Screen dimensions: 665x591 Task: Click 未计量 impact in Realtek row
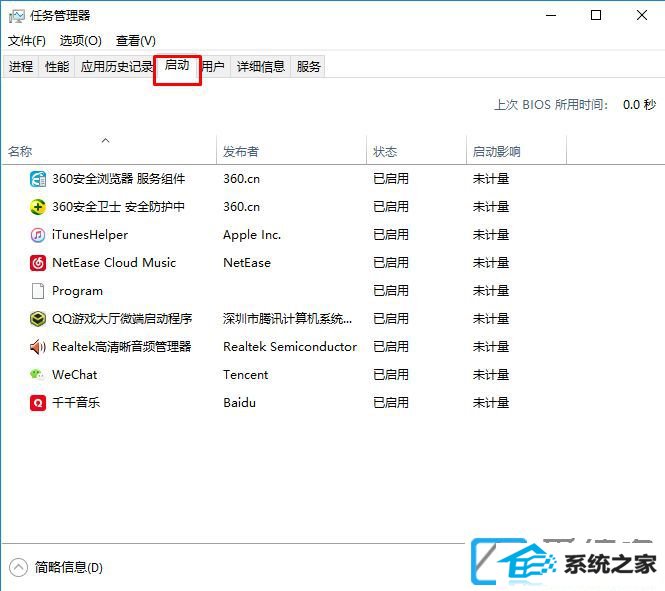491,347
